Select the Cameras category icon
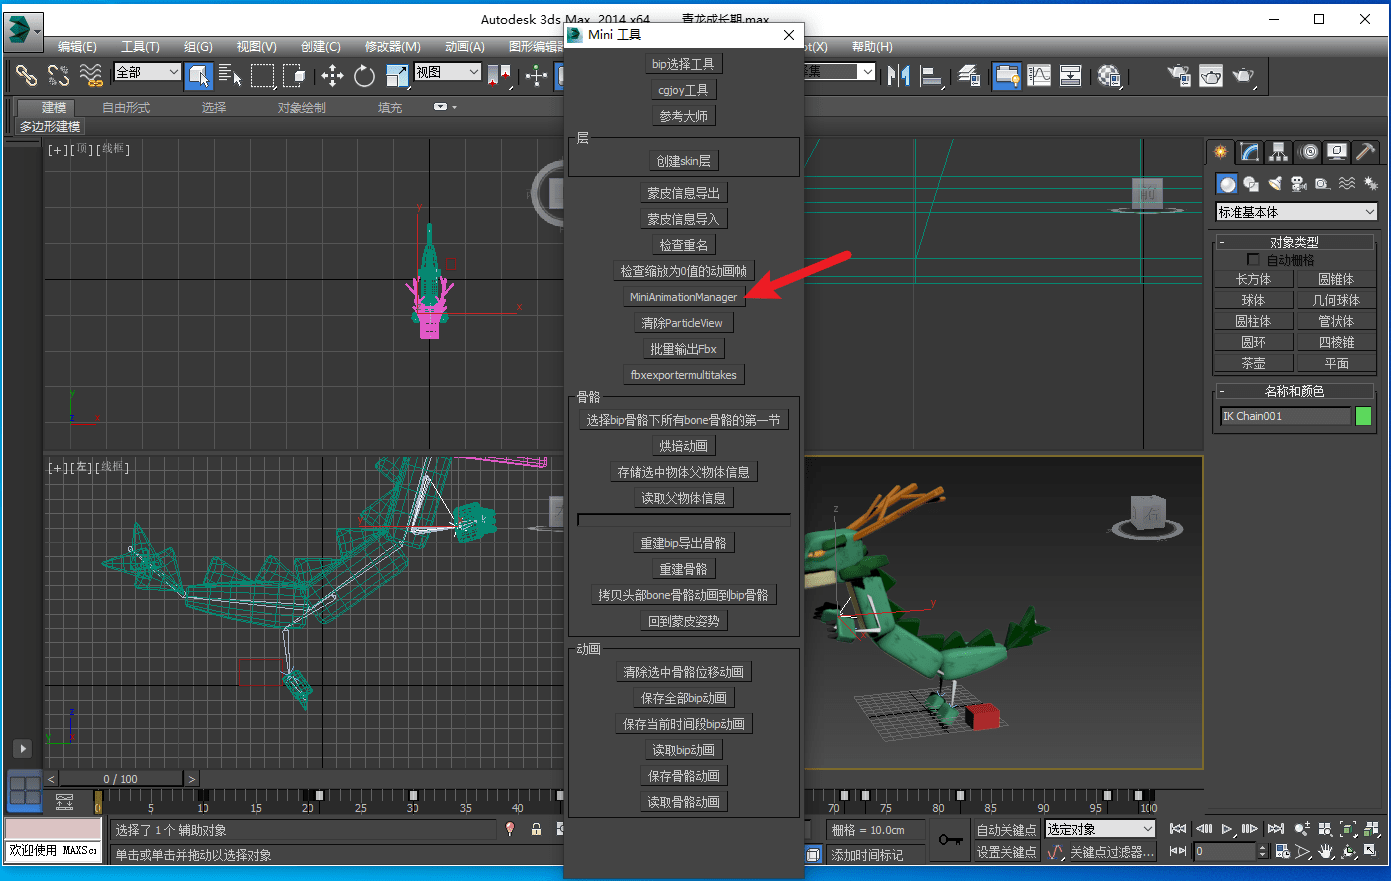This screenshot has height=881, width=1391. point(1299,183)
